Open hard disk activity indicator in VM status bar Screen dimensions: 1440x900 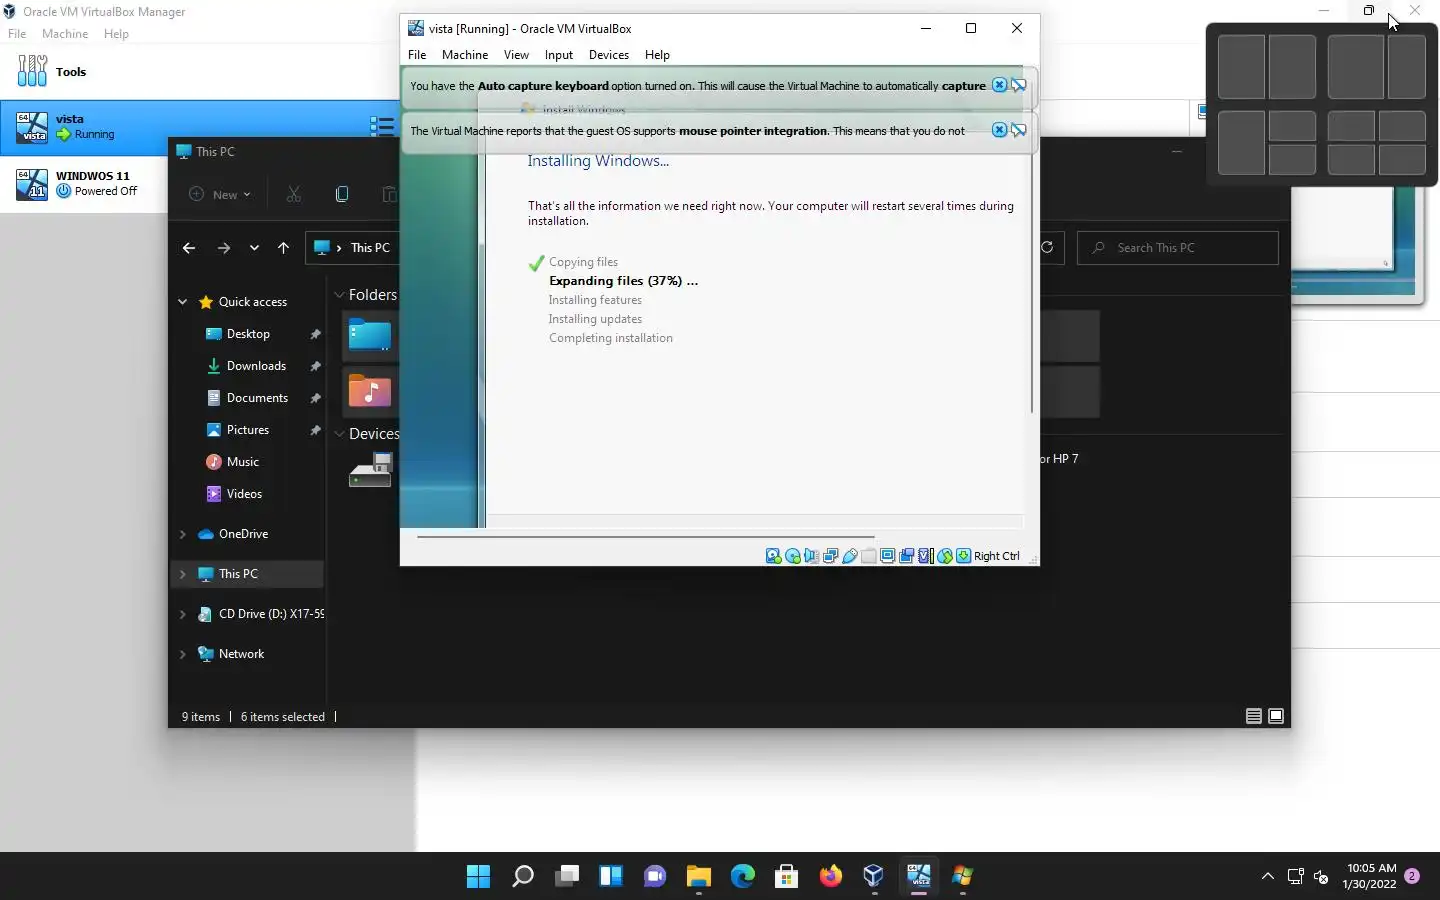coord(773,556)
